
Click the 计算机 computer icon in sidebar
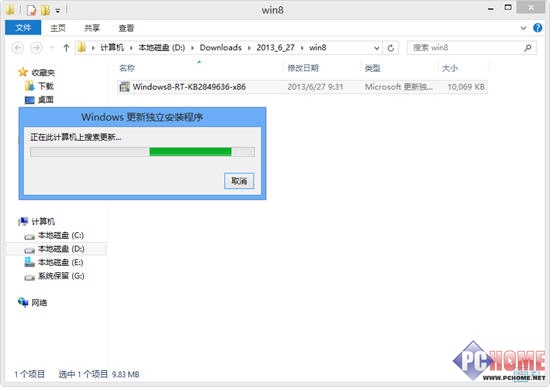(x=23, y=221)
